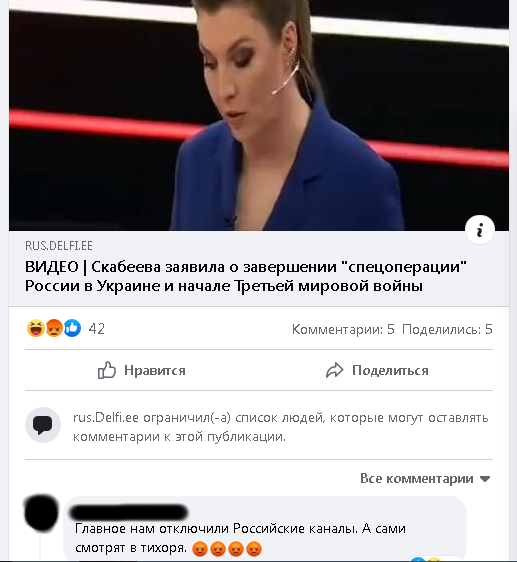This screenshot has width=517, height=562.
Task: Click the info icon on the video thumbnail
Action: tap(479, 229)
